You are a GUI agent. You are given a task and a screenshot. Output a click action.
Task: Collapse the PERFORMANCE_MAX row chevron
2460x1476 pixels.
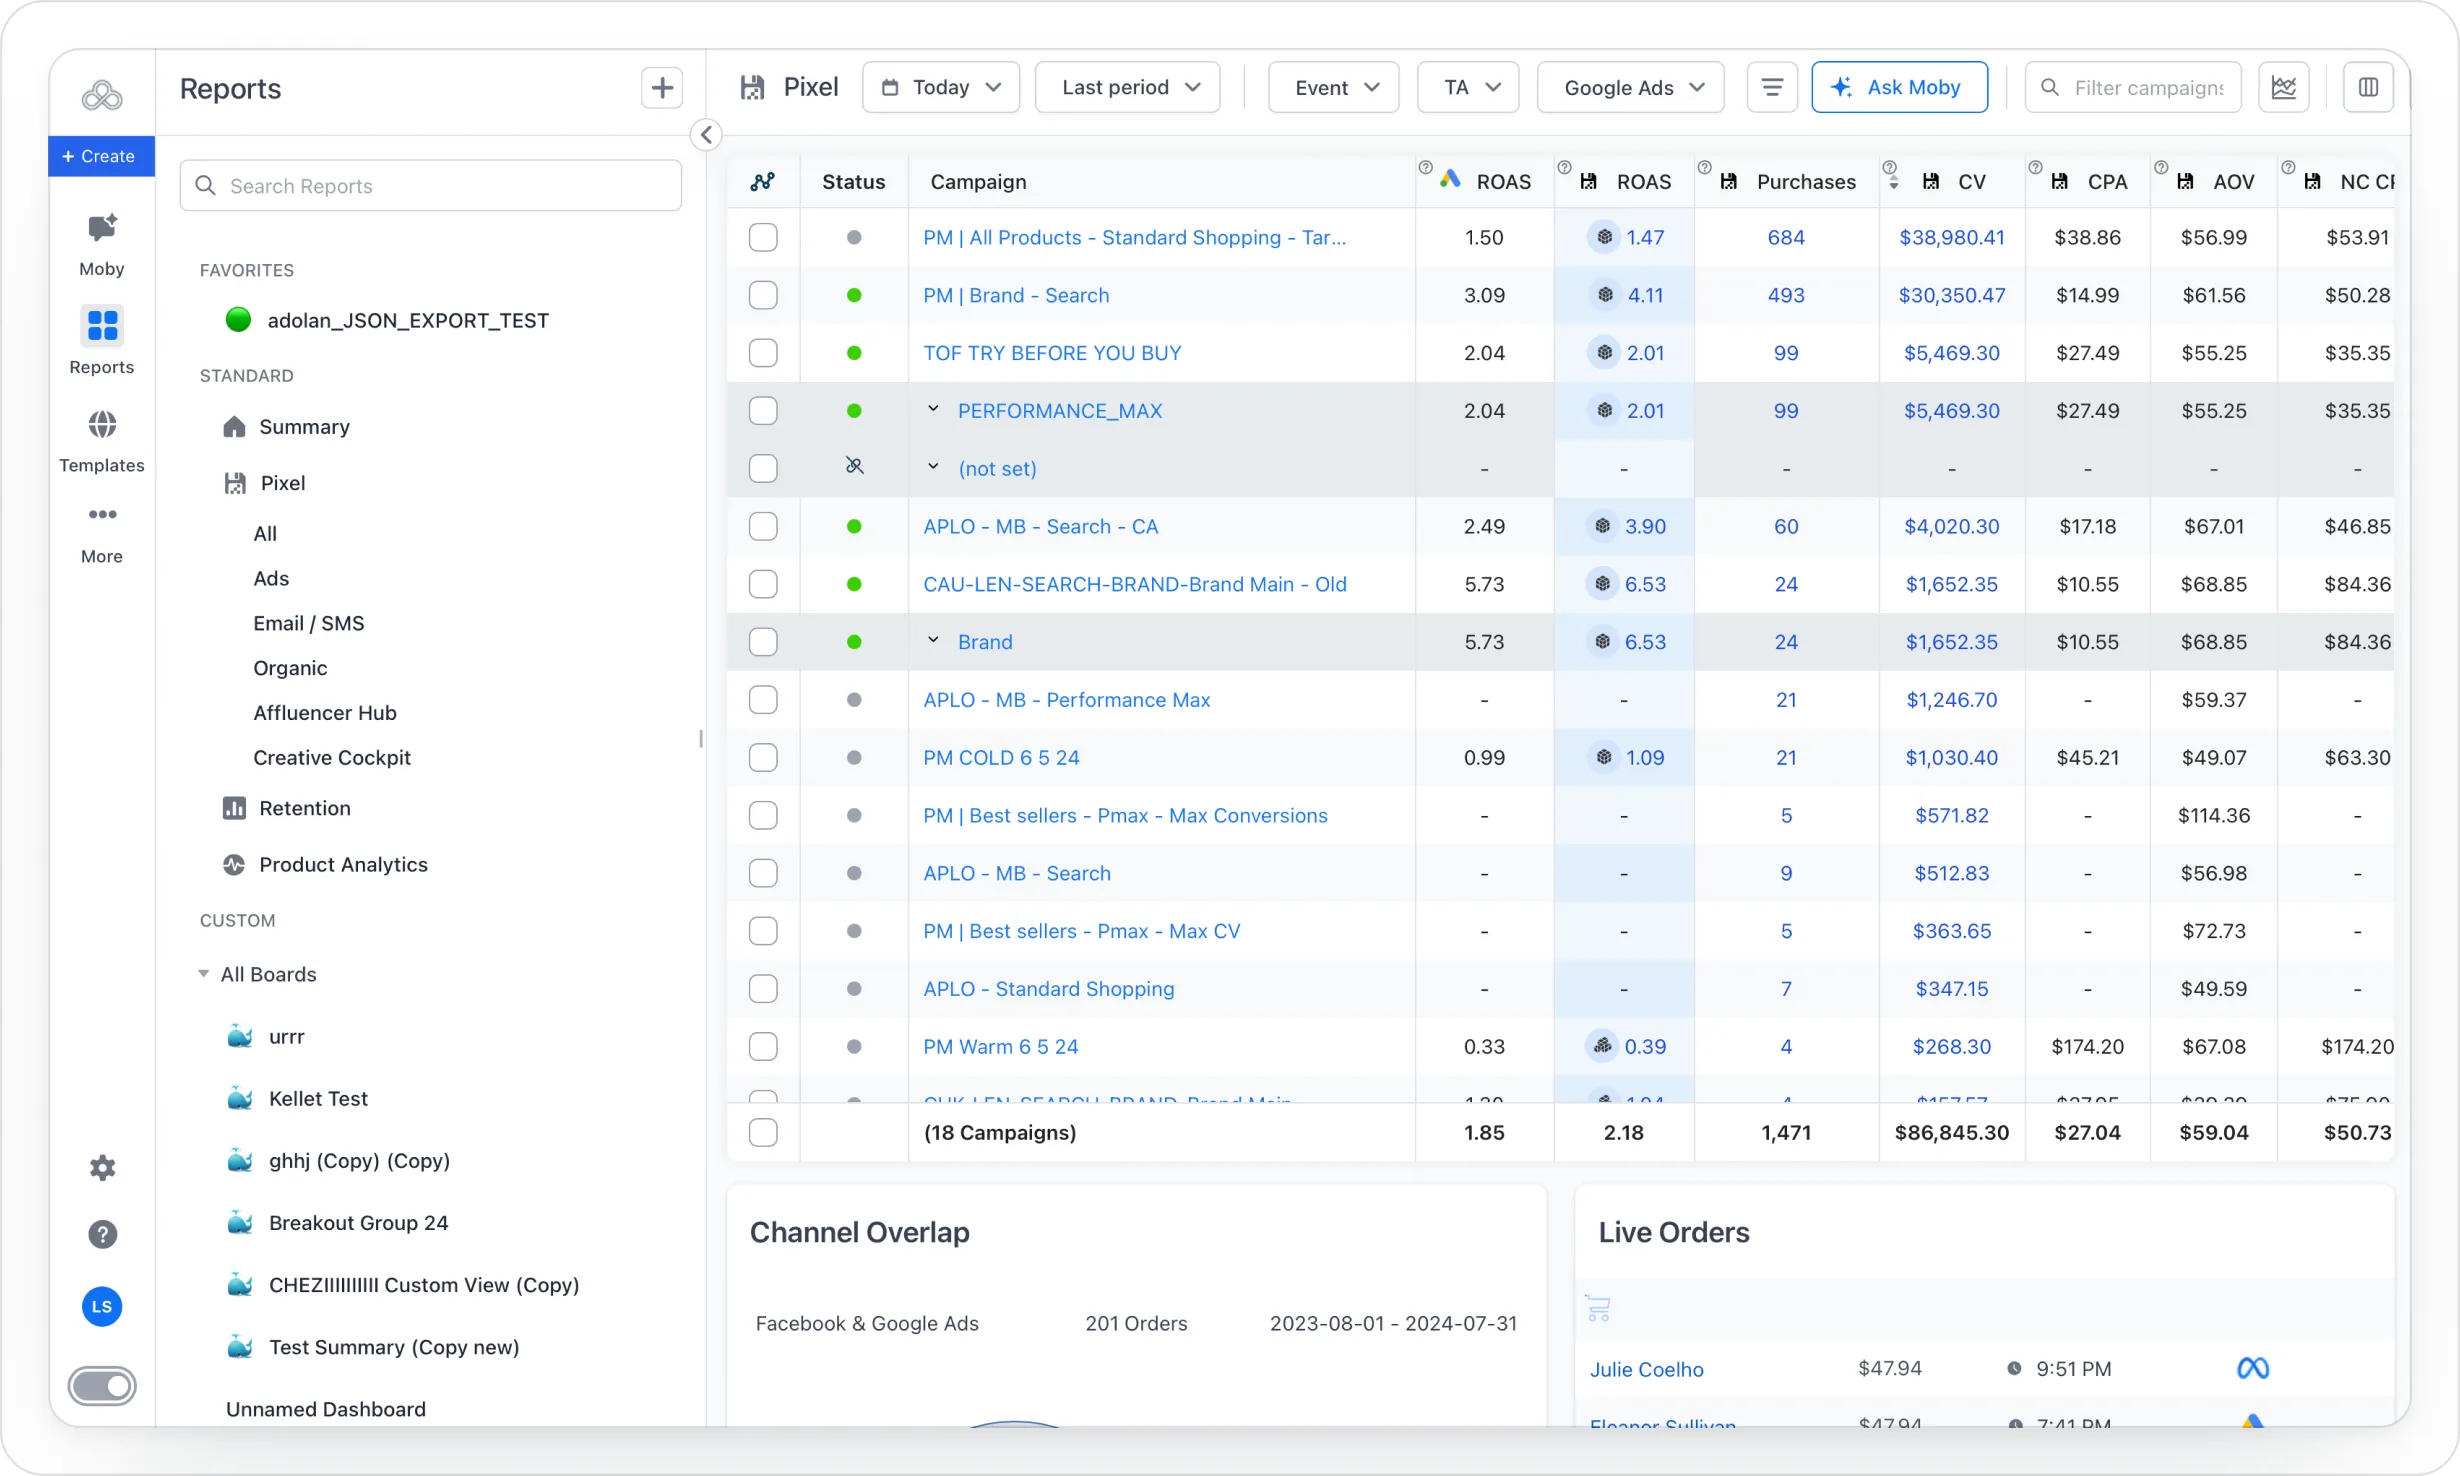pyautogui.click(x=933, y=410)
